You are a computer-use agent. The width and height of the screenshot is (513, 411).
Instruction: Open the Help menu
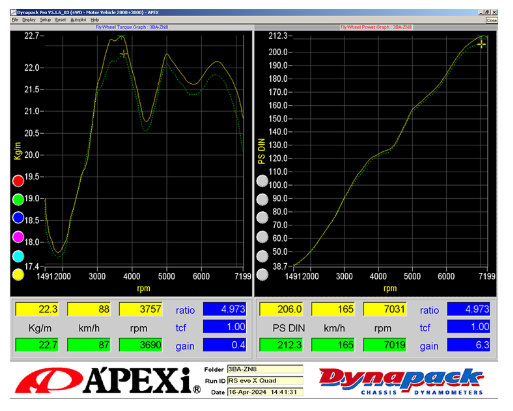pos(95,20)
